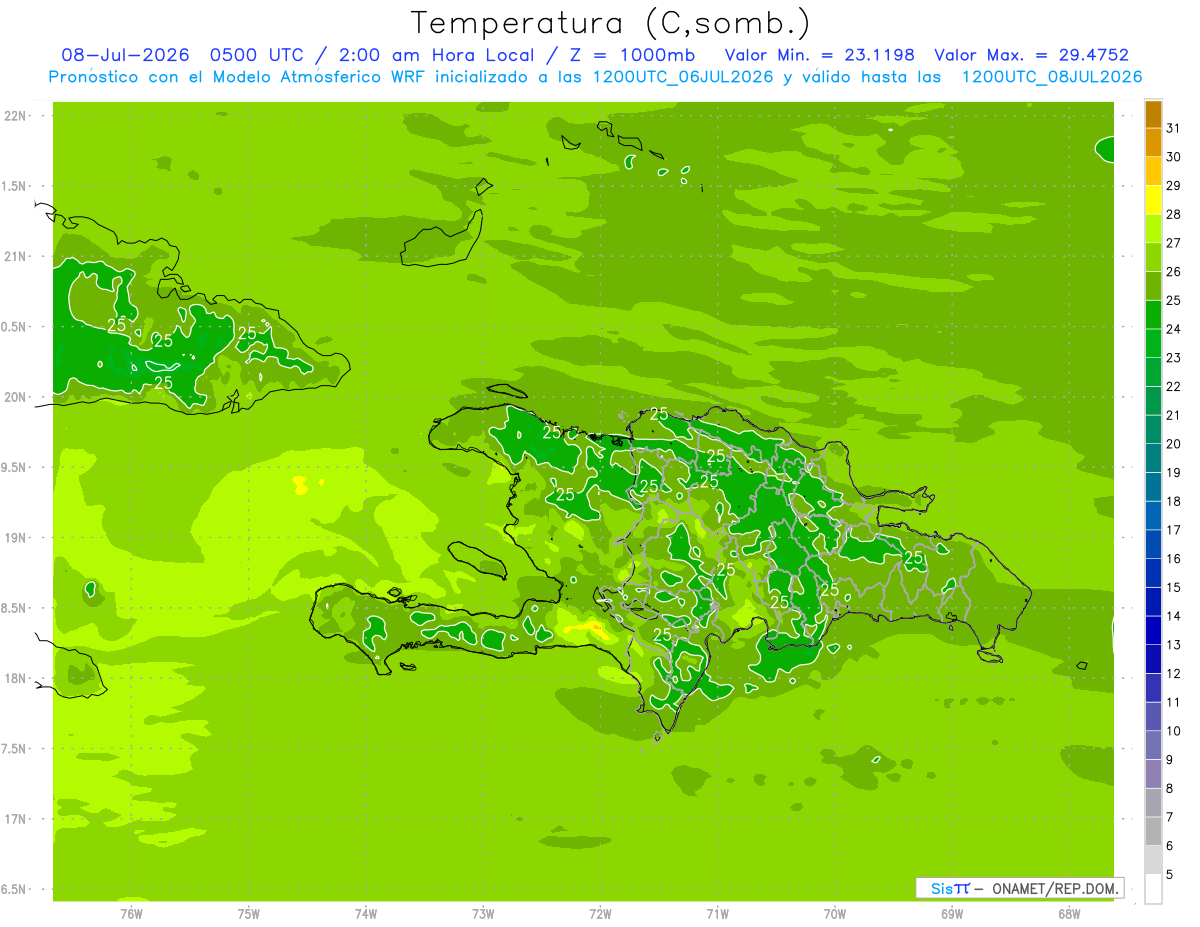Click the "5" color scale label

1170,875
